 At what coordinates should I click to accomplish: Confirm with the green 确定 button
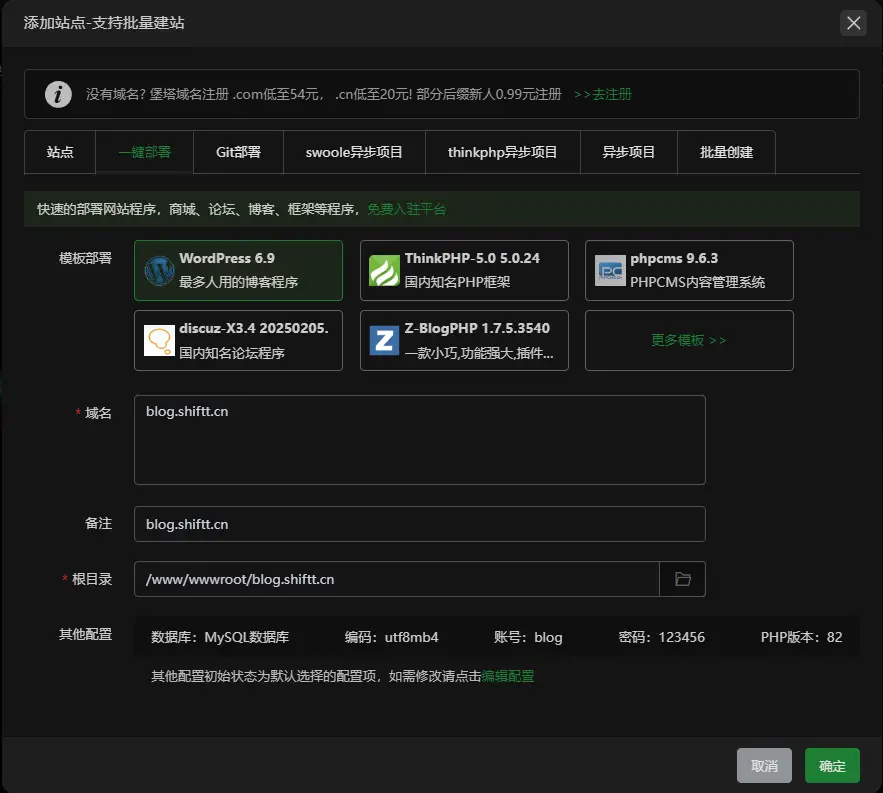(832, 765)
